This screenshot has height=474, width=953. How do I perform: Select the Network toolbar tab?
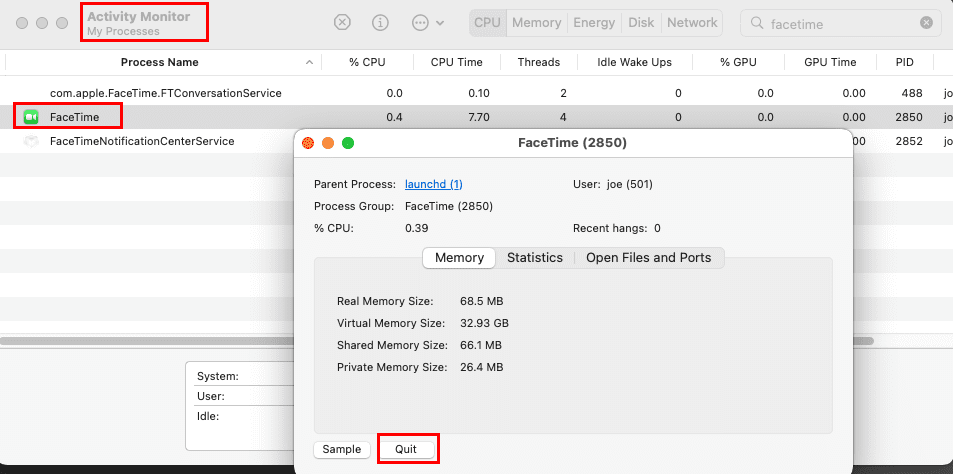point(692,22)
